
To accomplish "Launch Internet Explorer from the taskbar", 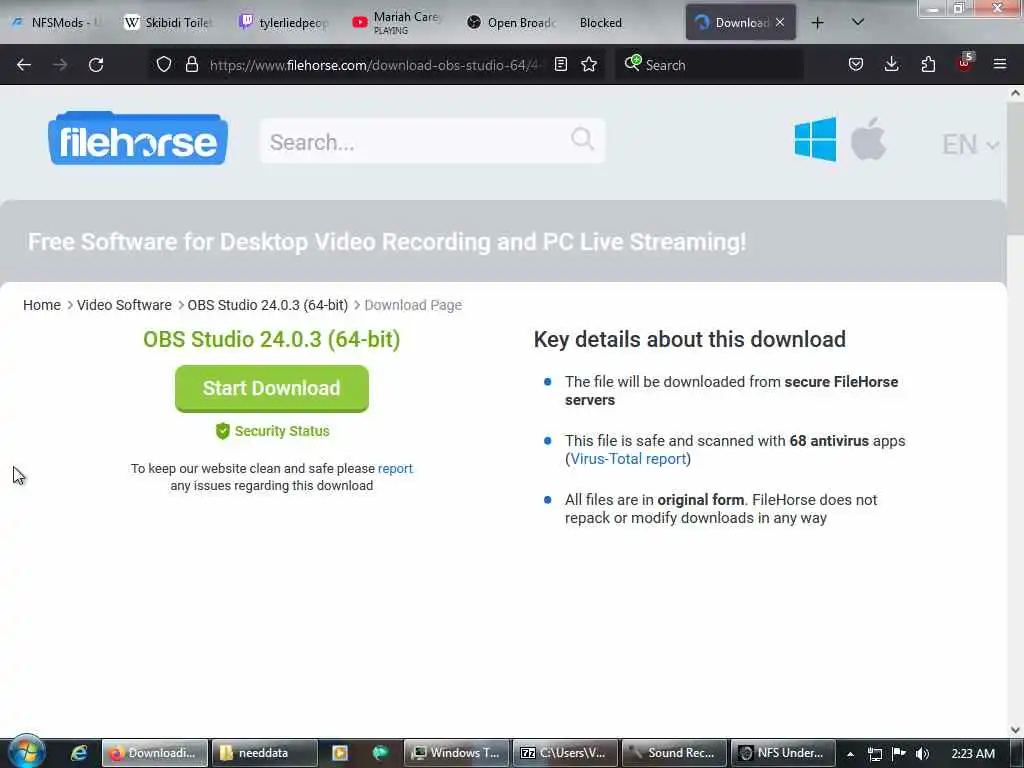I will click(x=79, y=753).
